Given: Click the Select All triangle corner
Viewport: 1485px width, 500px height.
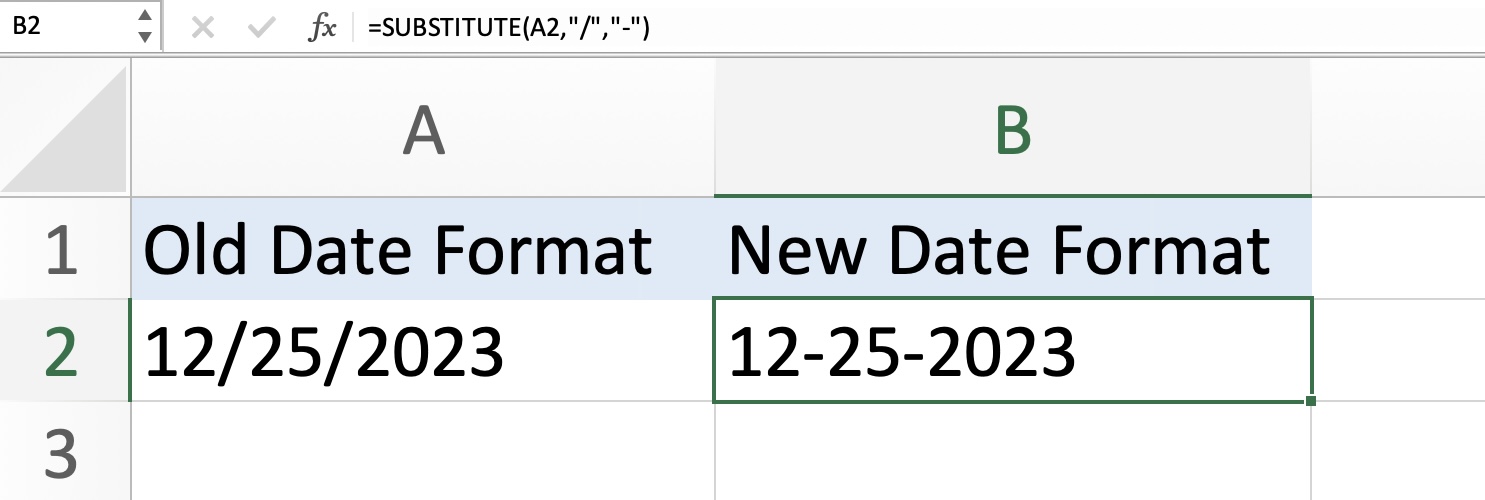Looking at the screenshot, I should click(x=65, y=129).
